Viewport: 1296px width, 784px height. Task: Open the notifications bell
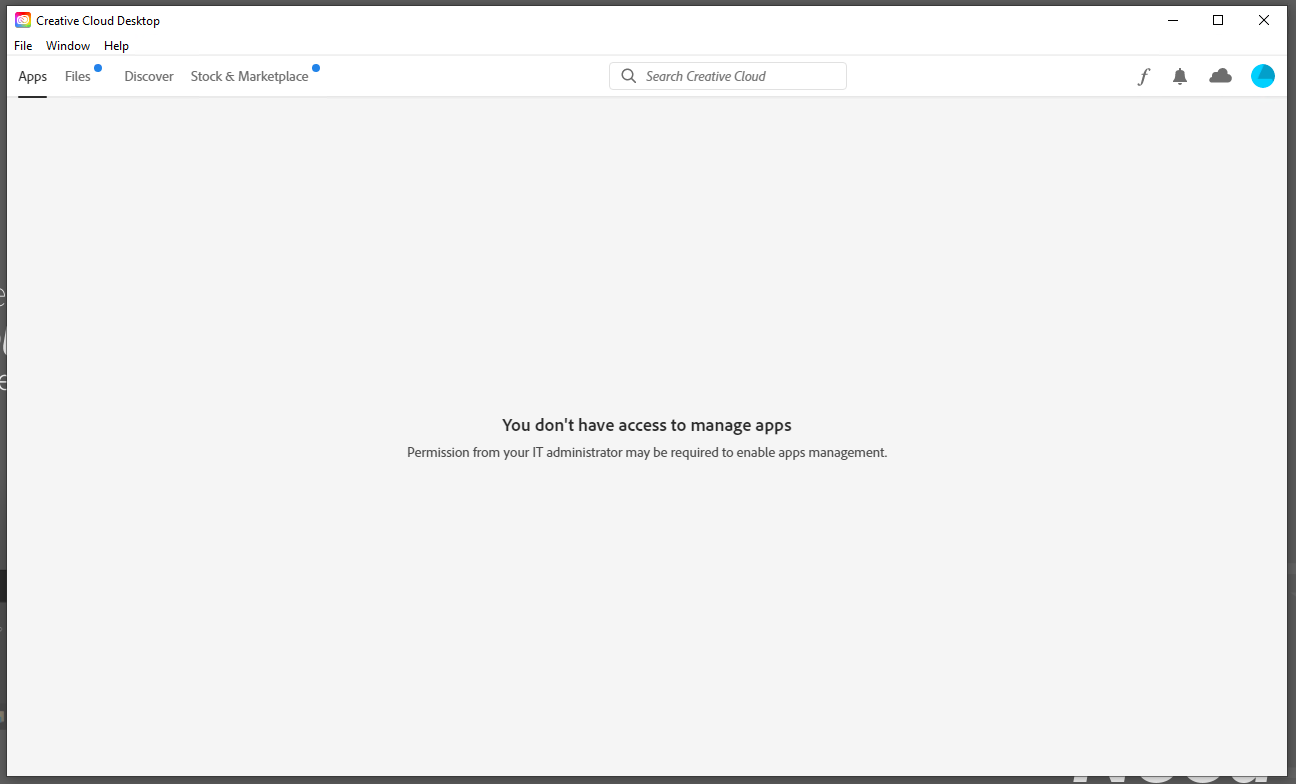tap(1180, 76)
